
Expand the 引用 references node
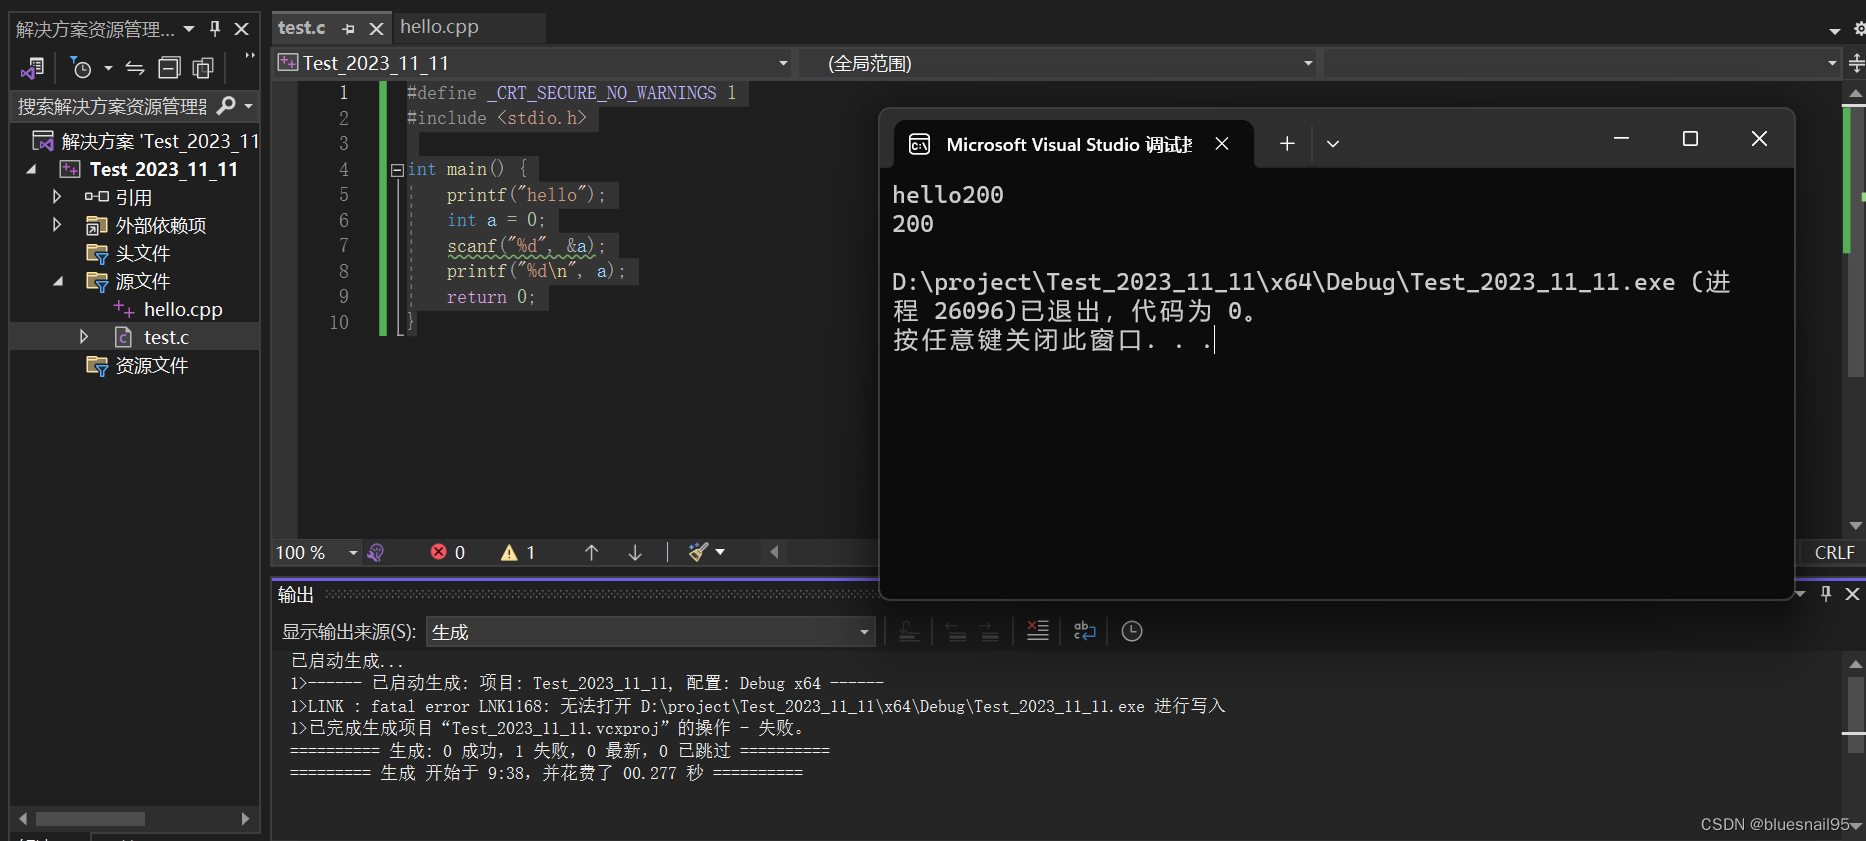tap(57, 197)
